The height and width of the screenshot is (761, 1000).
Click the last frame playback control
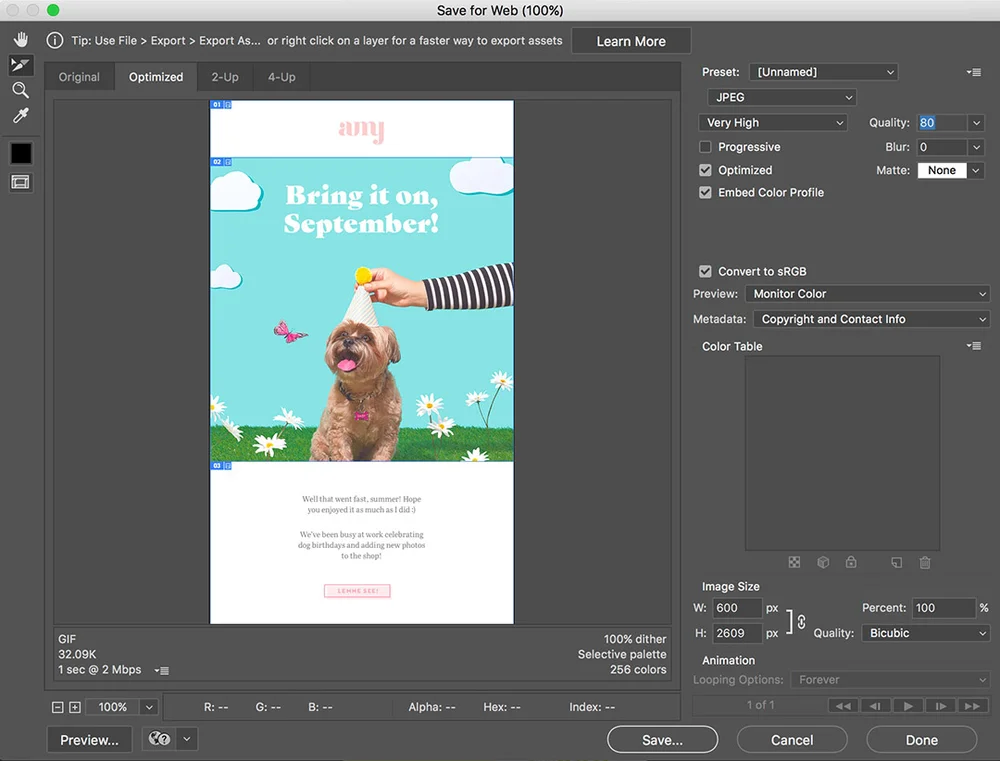(972, 705)
